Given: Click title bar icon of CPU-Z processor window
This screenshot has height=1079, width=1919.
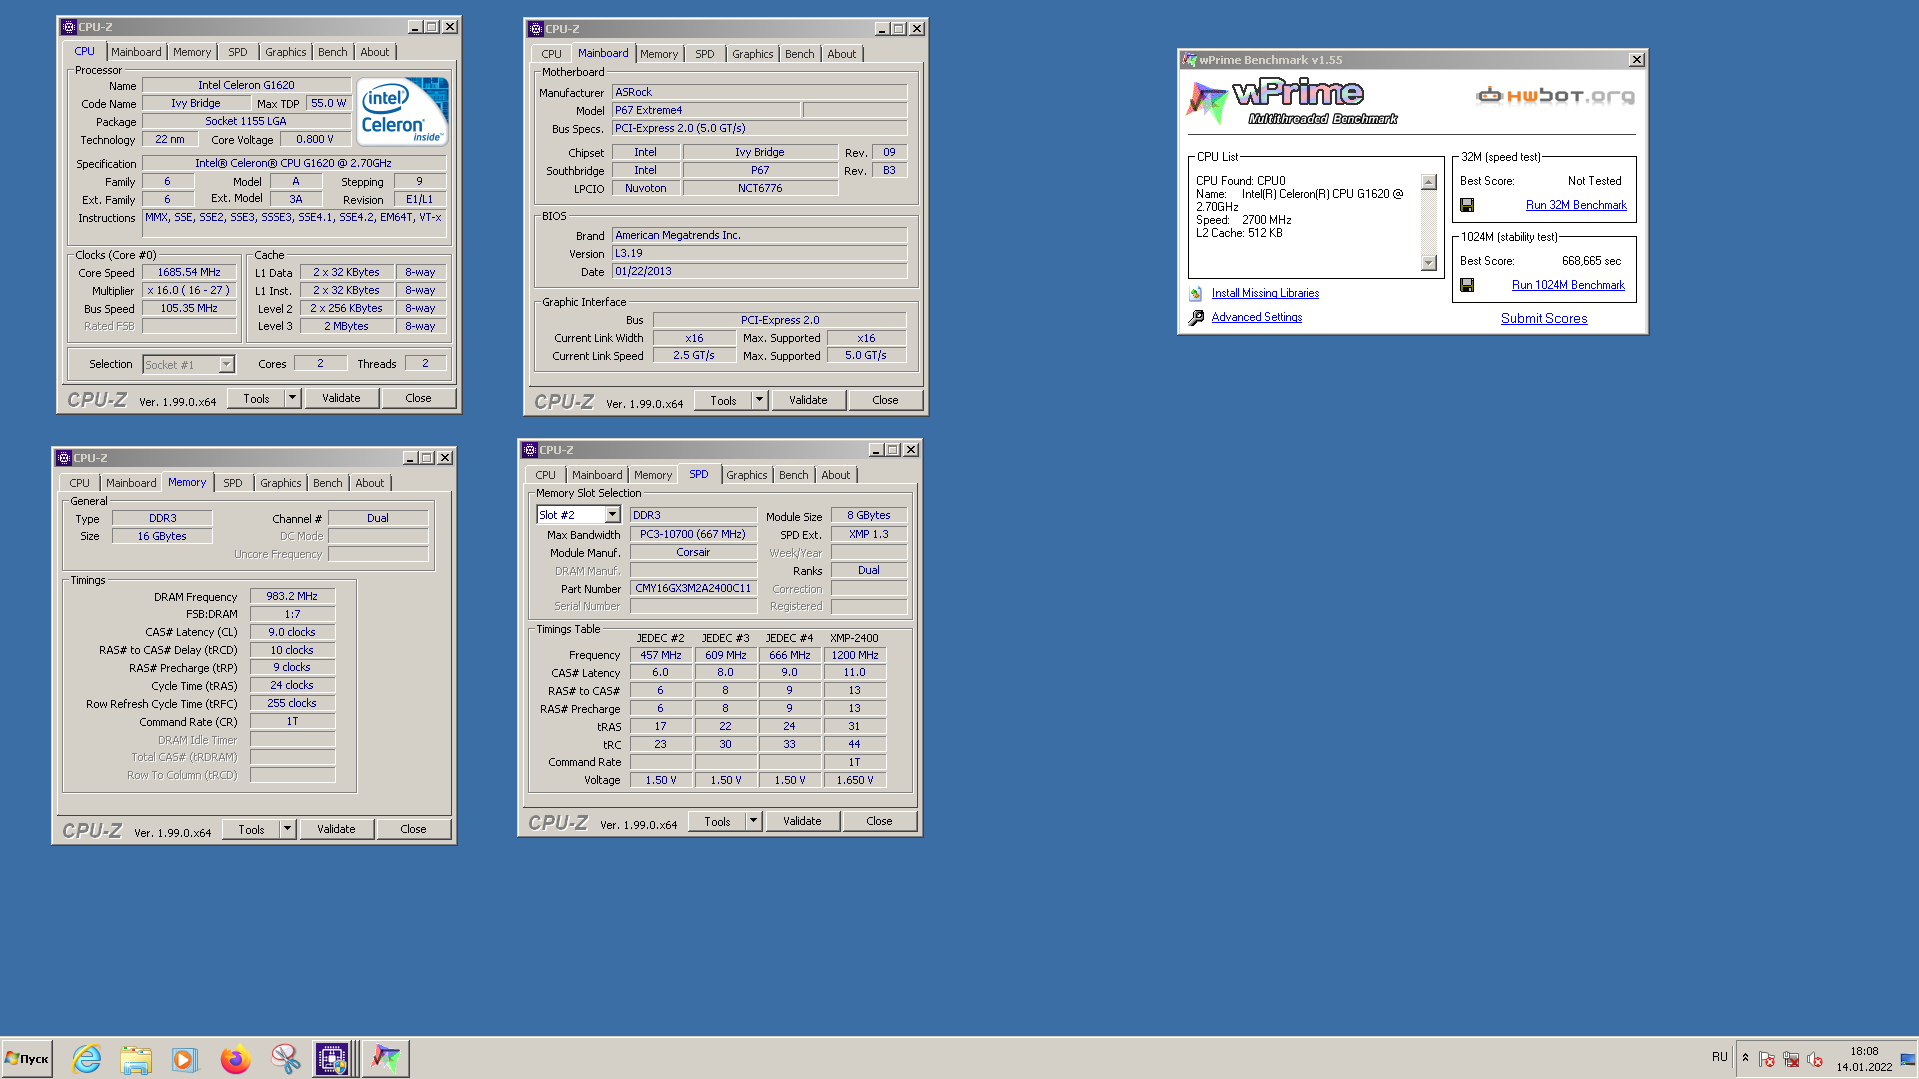Looking at the screenshot, I should [69, 27].
